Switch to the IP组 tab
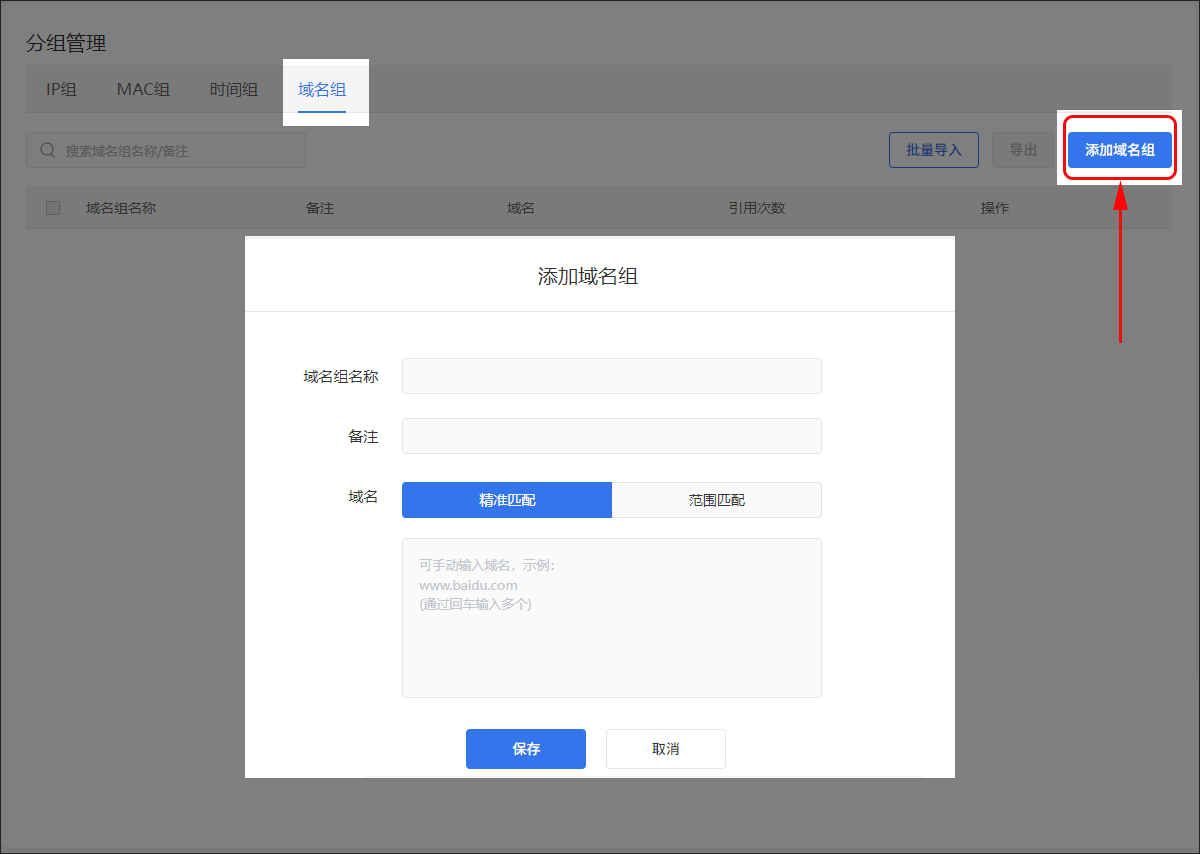The width and height of the screenshot is (1200, 854). click(61, 89)
